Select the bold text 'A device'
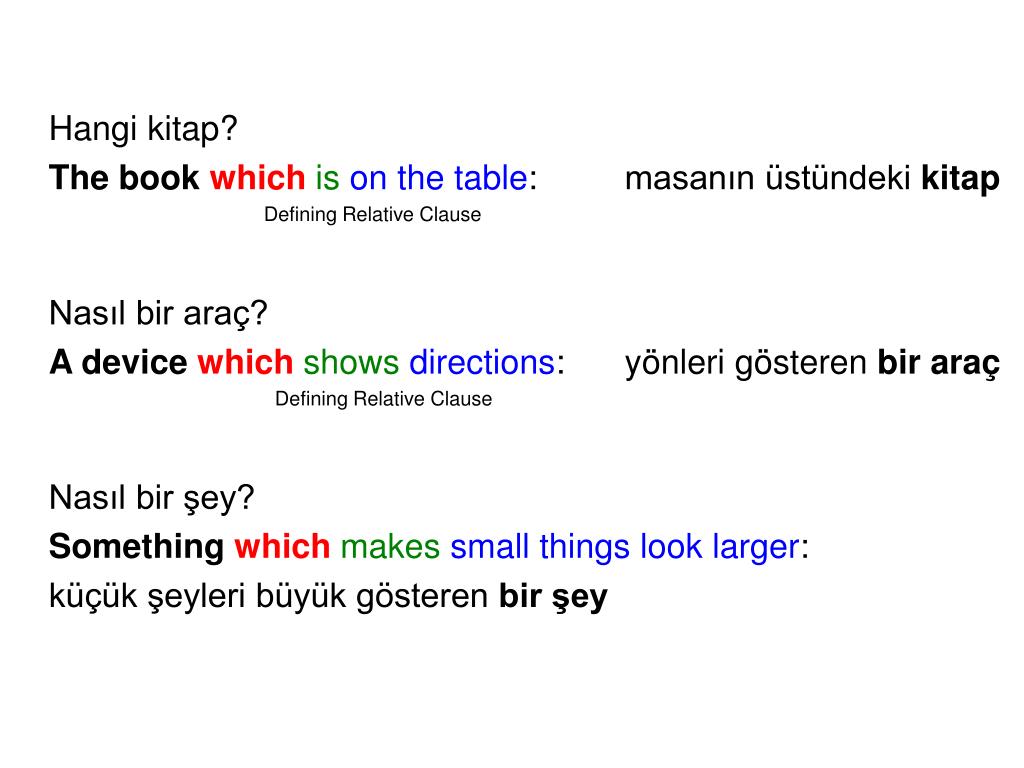Image resolution: width=1024 pixels, height=768 pixels. [118, 362]
